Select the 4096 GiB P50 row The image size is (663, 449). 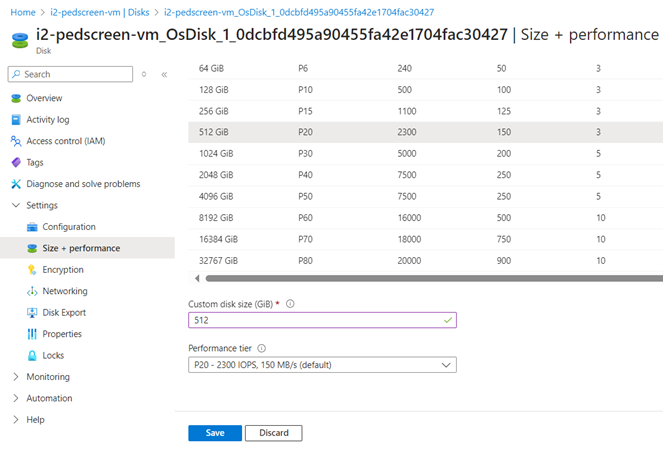pyautogui.click(x=425, y=197)
